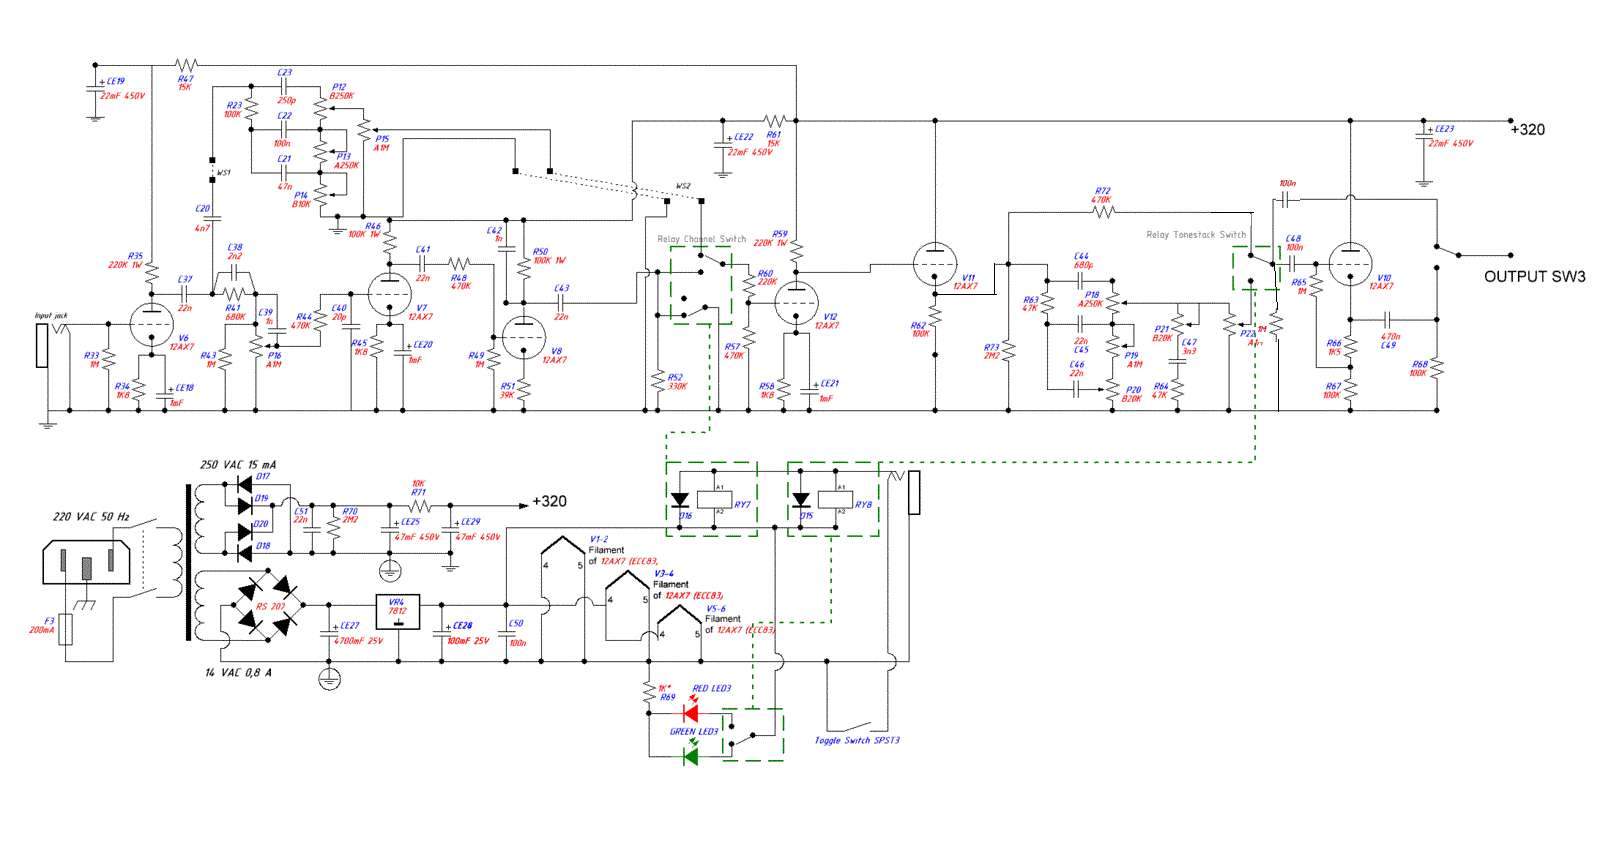Click the "RED LED3" text label
1600x864 pixels.
[x=712, y=689]
